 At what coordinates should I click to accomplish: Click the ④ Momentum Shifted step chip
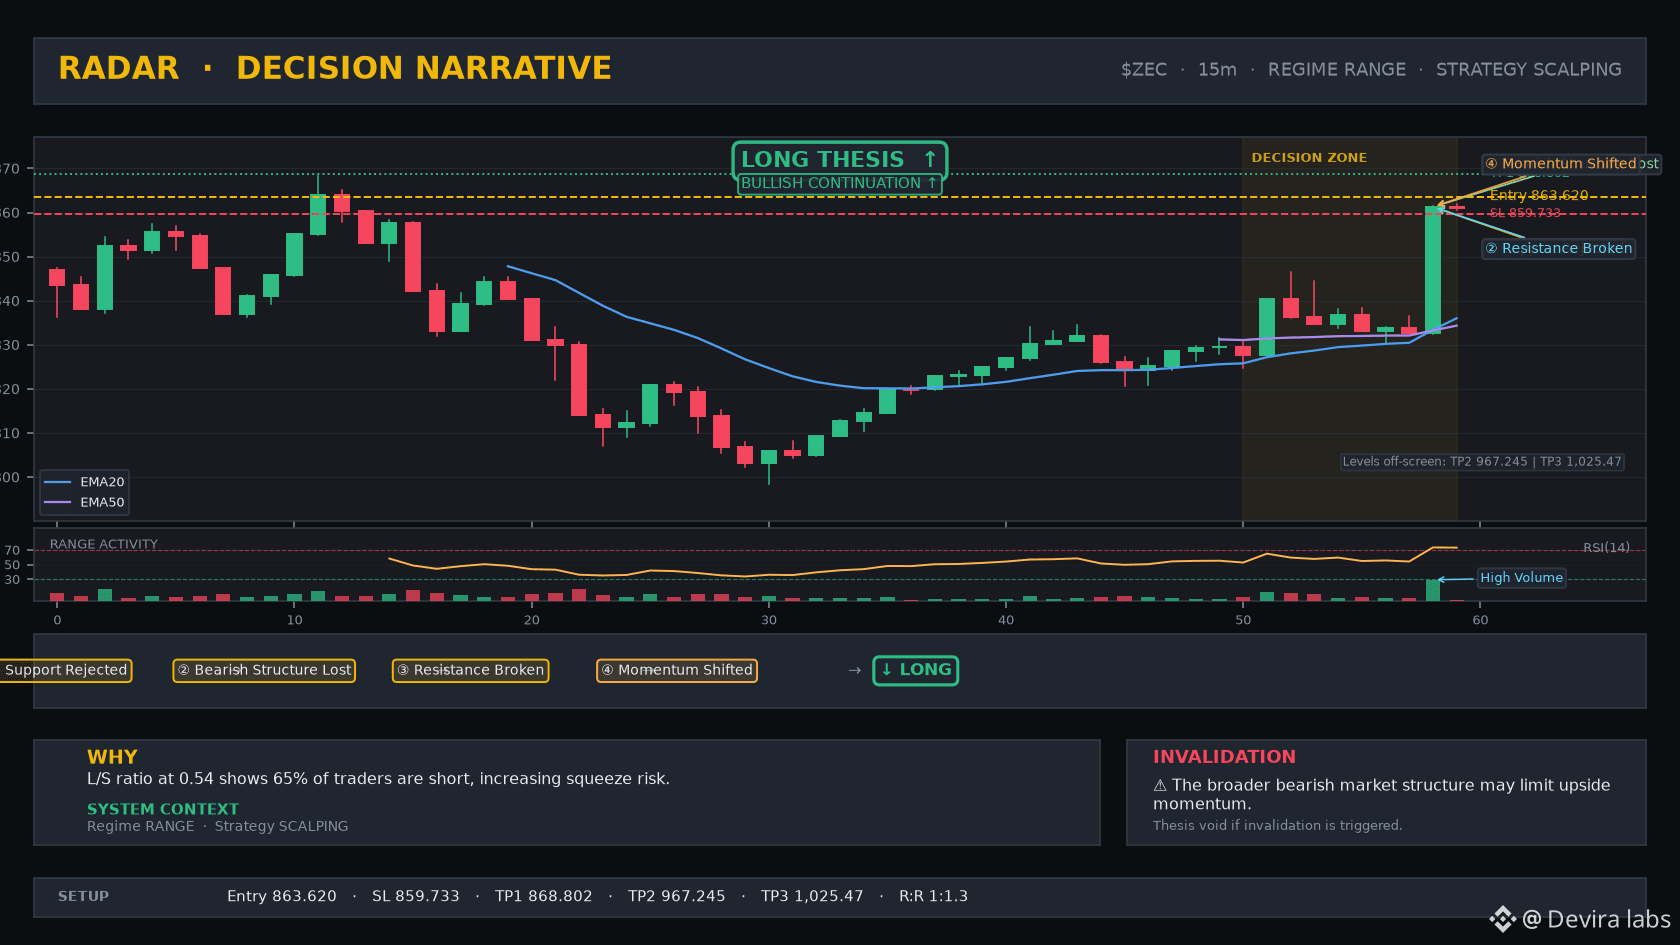coord(677,670)
